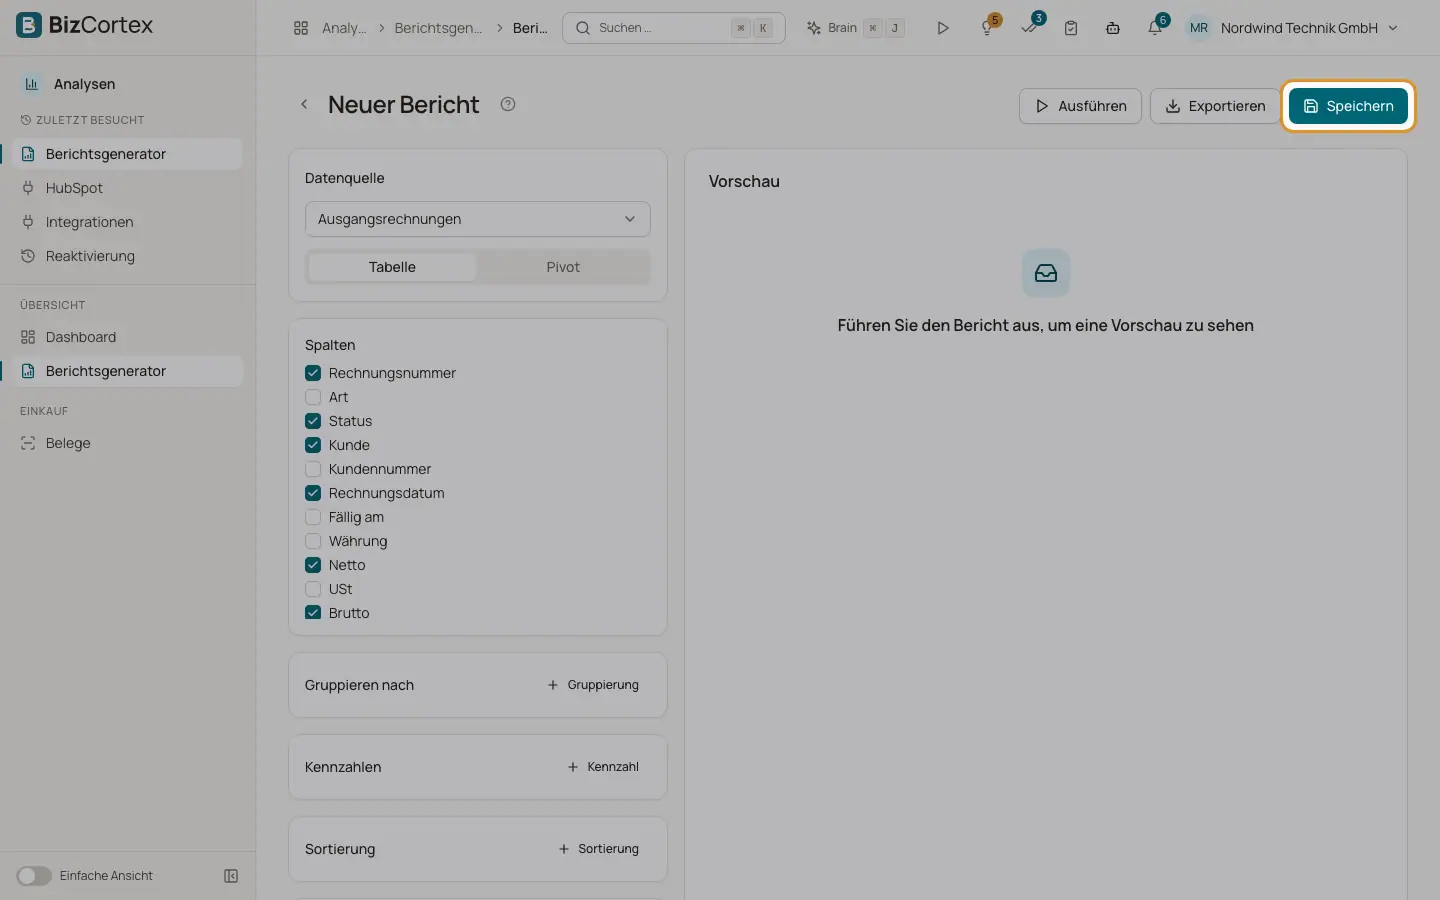Viewport: 1440px width, 900px height.
Task: Save the report with Speichern
Action: click(1348, 106)
